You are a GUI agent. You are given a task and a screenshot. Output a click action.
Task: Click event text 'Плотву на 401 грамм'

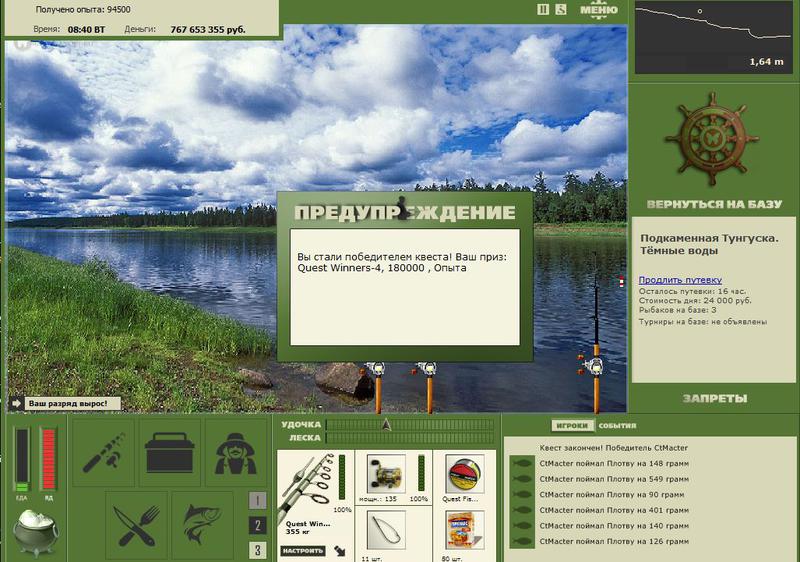647,510
